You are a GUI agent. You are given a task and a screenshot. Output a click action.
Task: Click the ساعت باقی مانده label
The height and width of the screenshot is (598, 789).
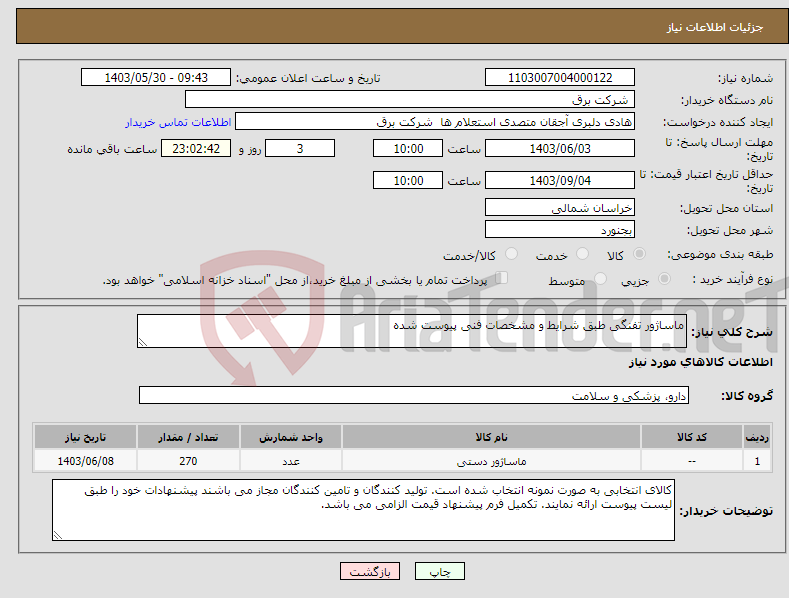112,150
